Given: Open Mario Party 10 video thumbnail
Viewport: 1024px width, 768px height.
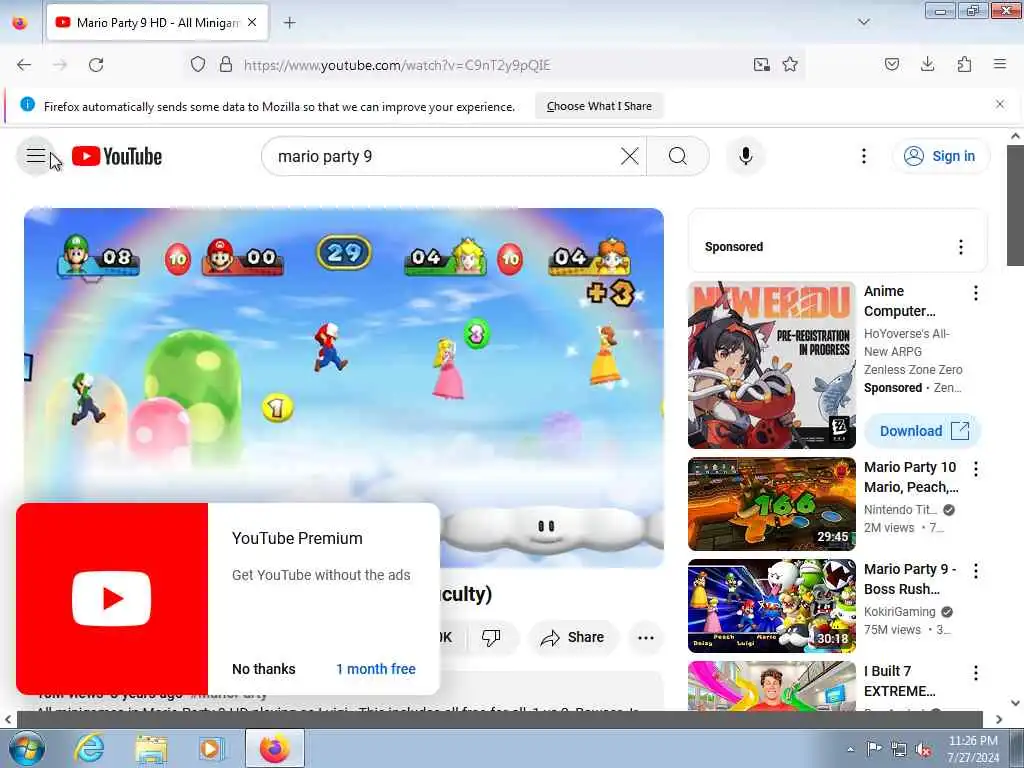Looking at the screenshot, I should (x=771, y=504).
